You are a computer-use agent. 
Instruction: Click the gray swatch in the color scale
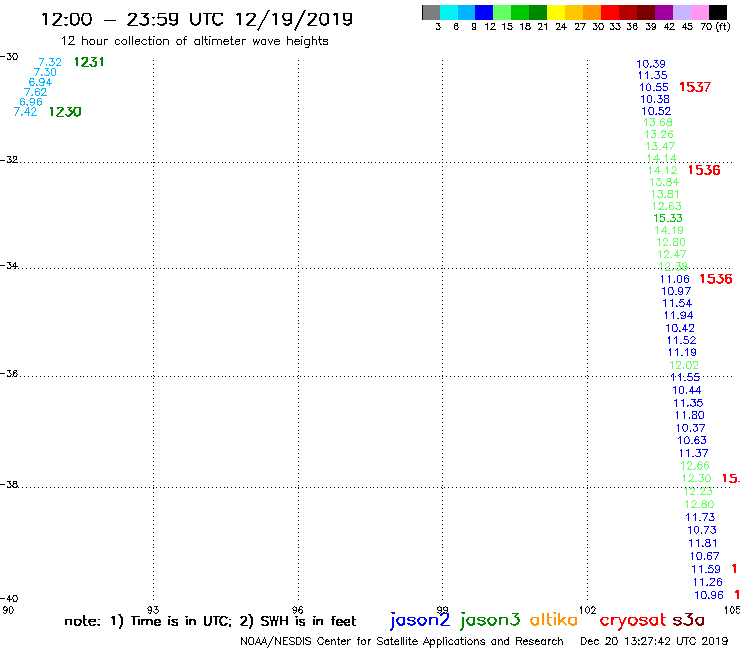tap(431, 12)
